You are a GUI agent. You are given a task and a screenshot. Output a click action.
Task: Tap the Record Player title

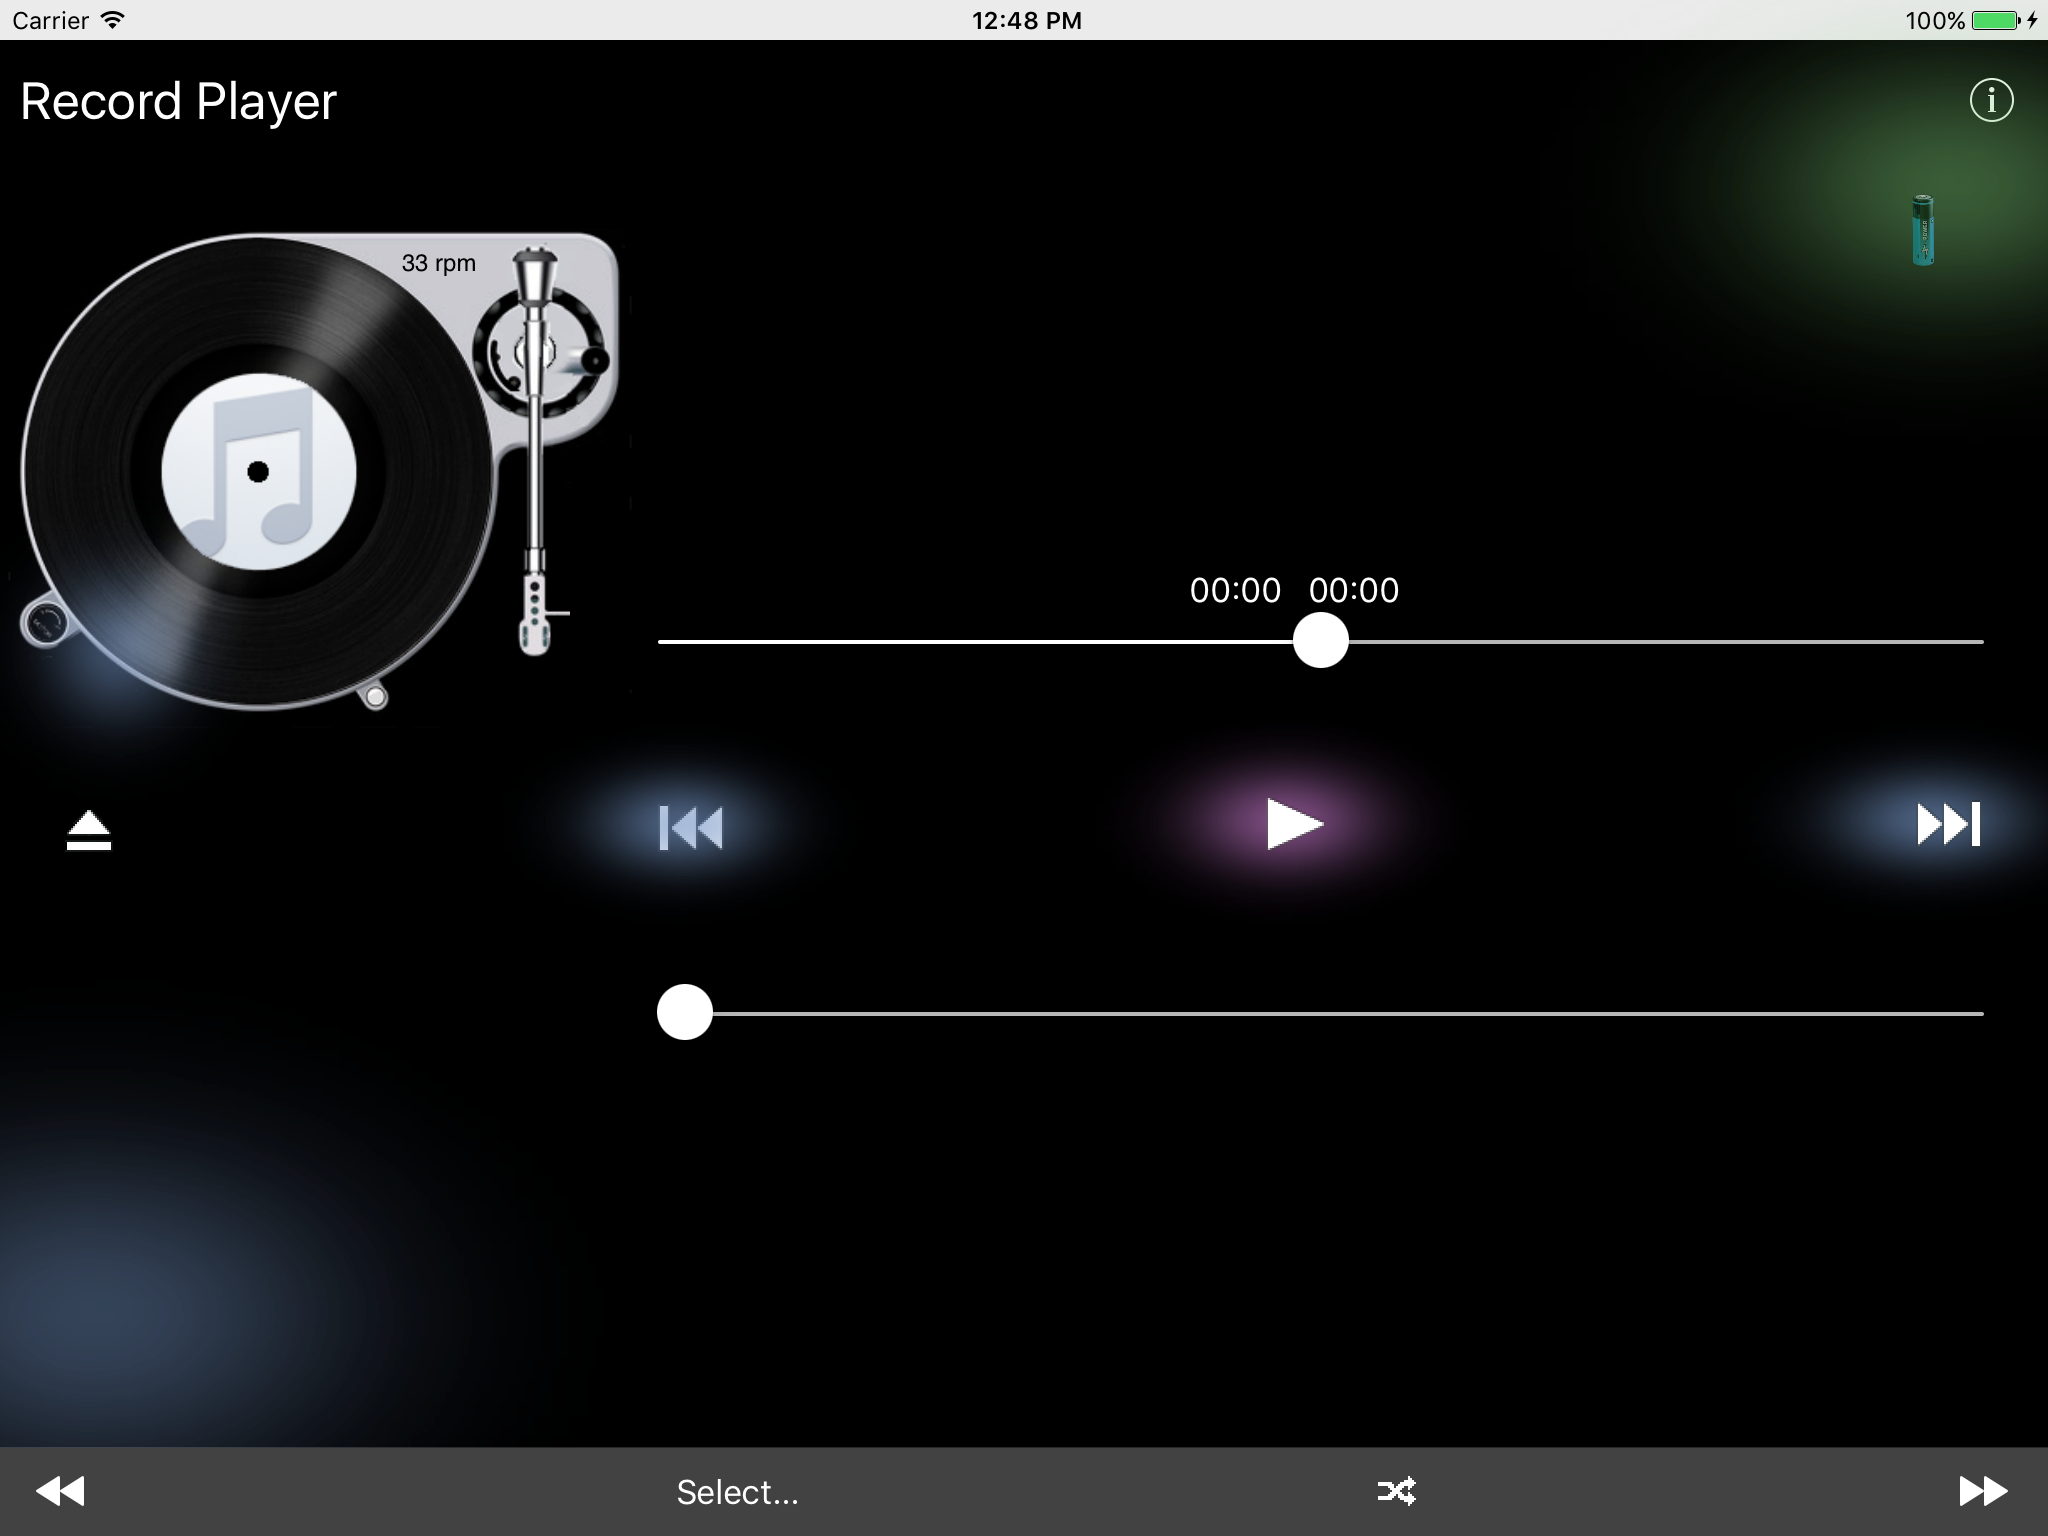pyautogui.click(x=179, y=102)
